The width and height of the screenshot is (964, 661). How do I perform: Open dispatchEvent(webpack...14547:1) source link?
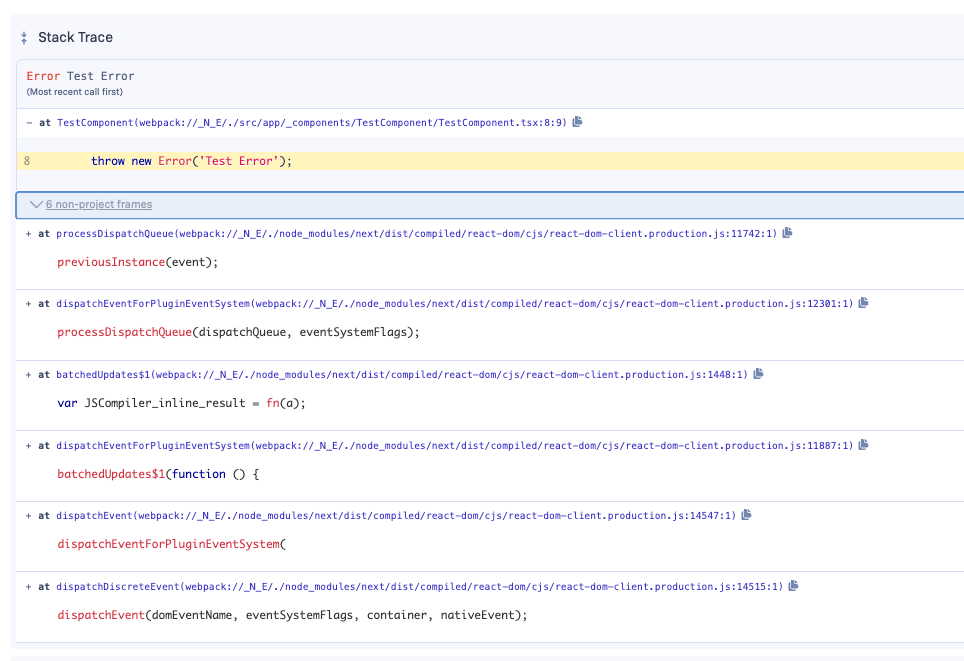[x=397, y=515]
